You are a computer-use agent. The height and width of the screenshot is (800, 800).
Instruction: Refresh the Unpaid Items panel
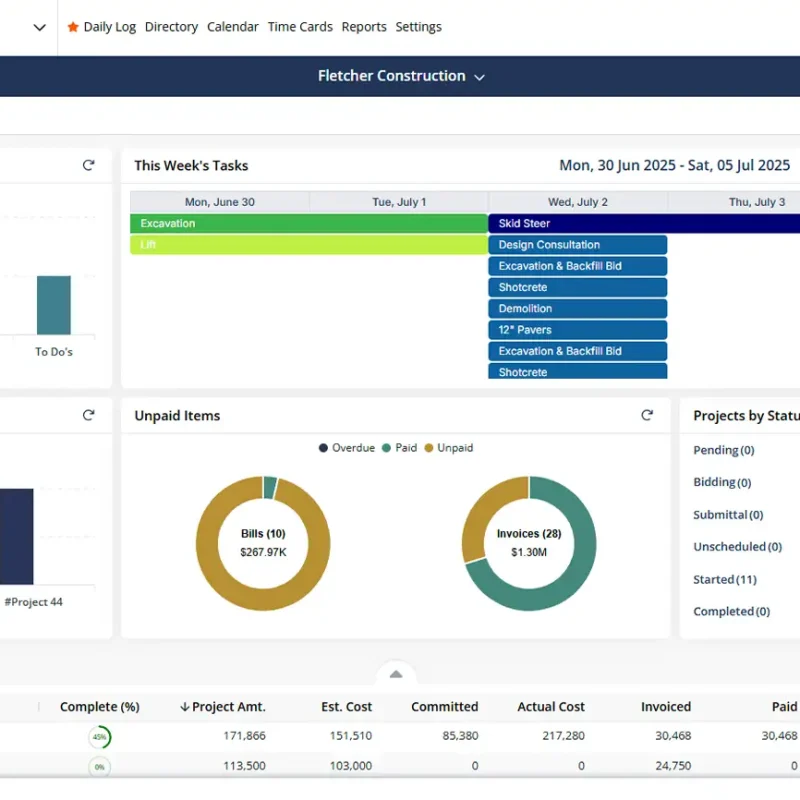click(647, 415)
